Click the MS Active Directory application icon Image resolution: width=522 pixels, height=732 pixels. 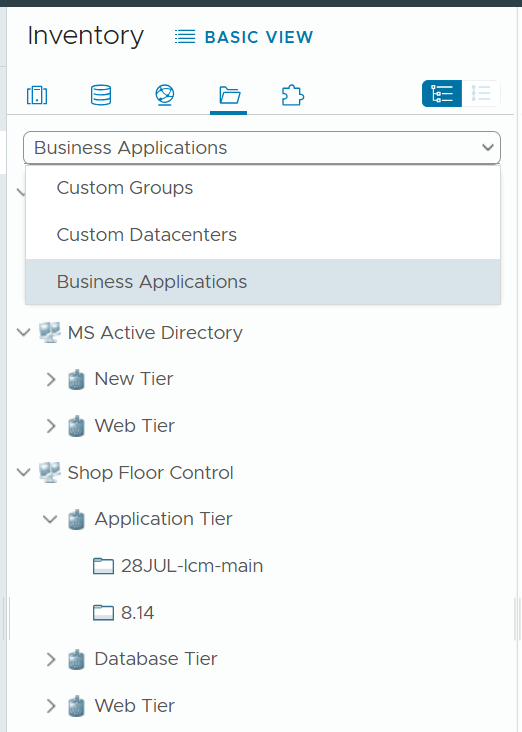(x=49, y=332)
